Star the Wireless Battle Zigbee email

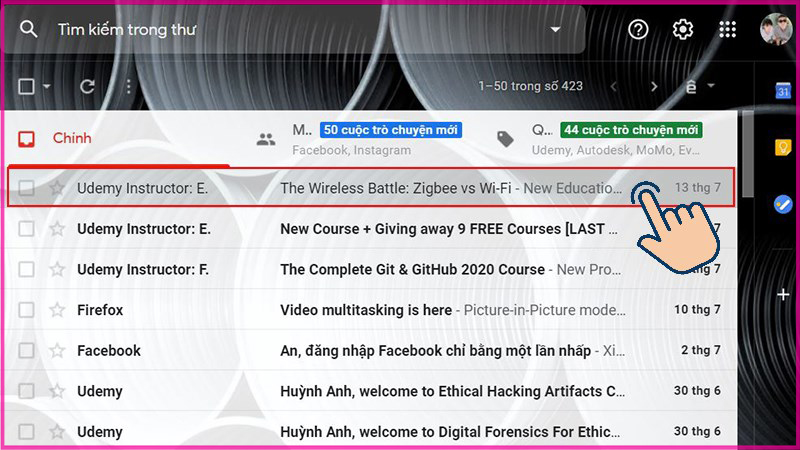pos(57,188)
